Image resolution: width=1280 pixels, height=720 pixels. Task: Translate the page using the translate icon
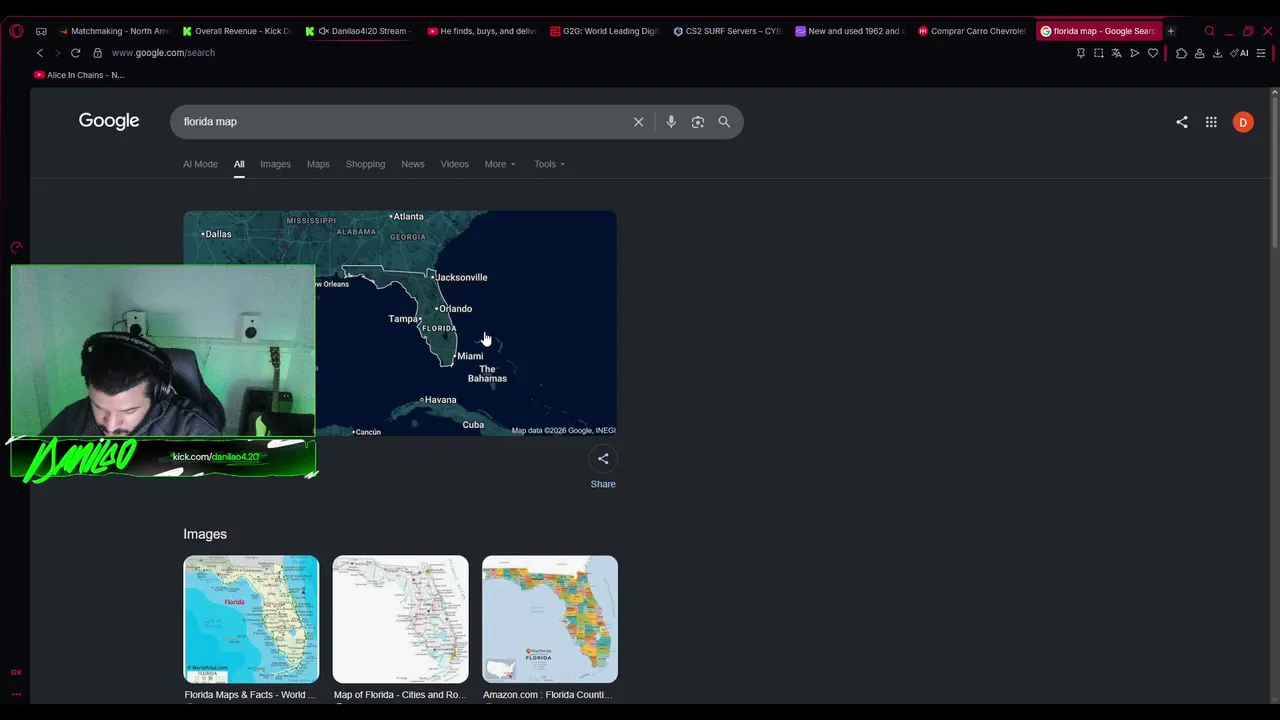tap(1117, 53)
